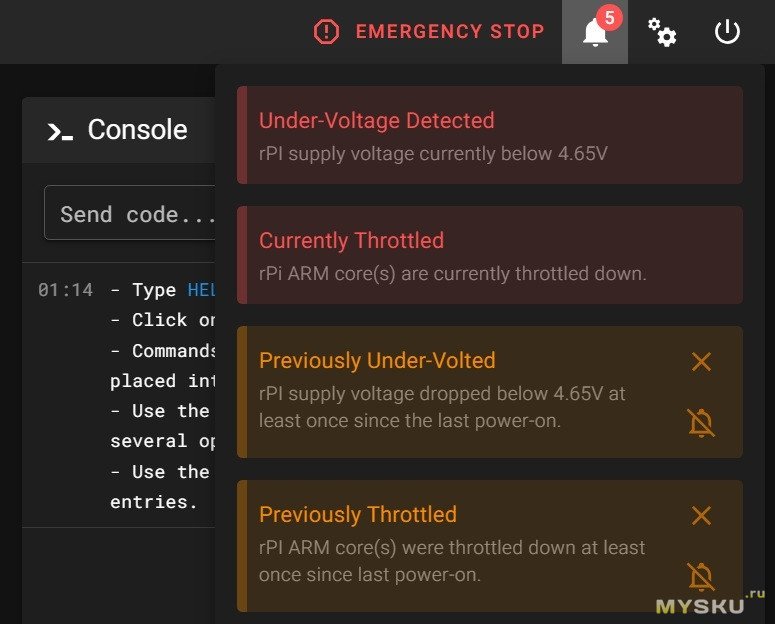This screenshot has height=624, width=775.
Task: Select the Under-Voltage Detected alert title
Action: (x=376, y=121)
